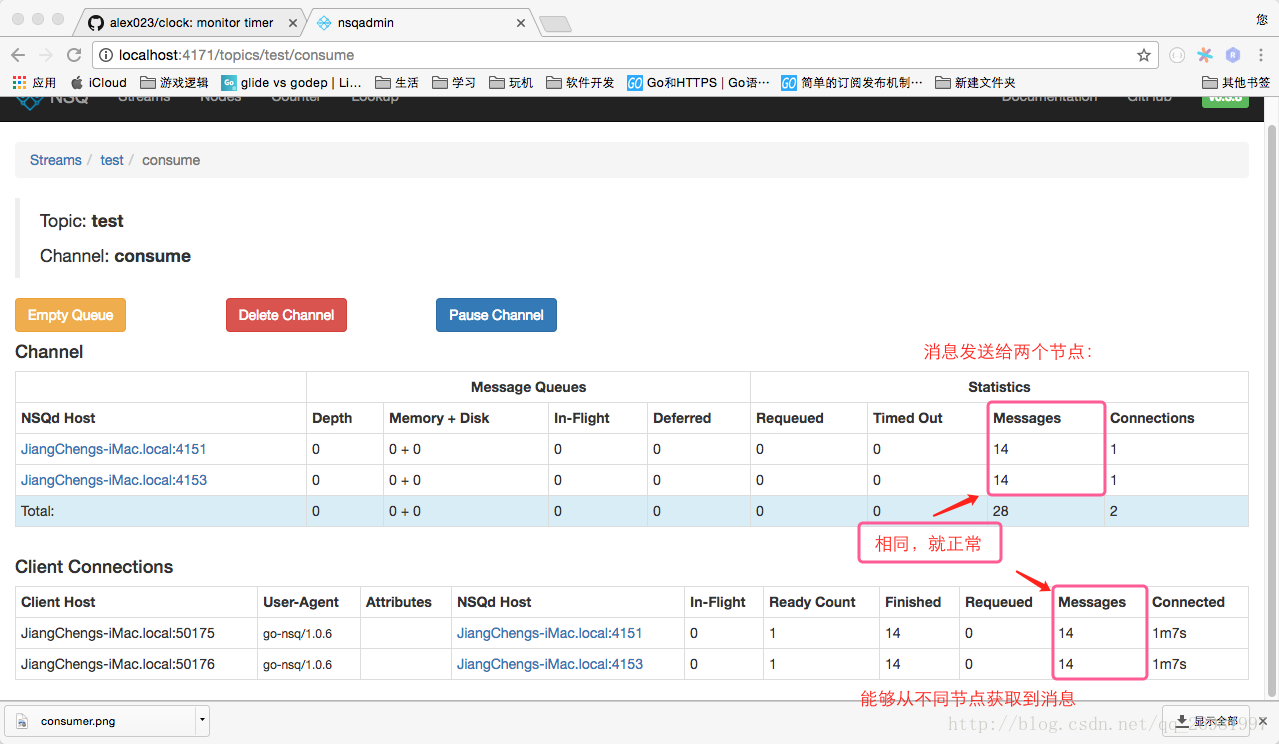Open the iCloud bookmark
Viewport: 1279px width, 744px height.
click(98, 83)
